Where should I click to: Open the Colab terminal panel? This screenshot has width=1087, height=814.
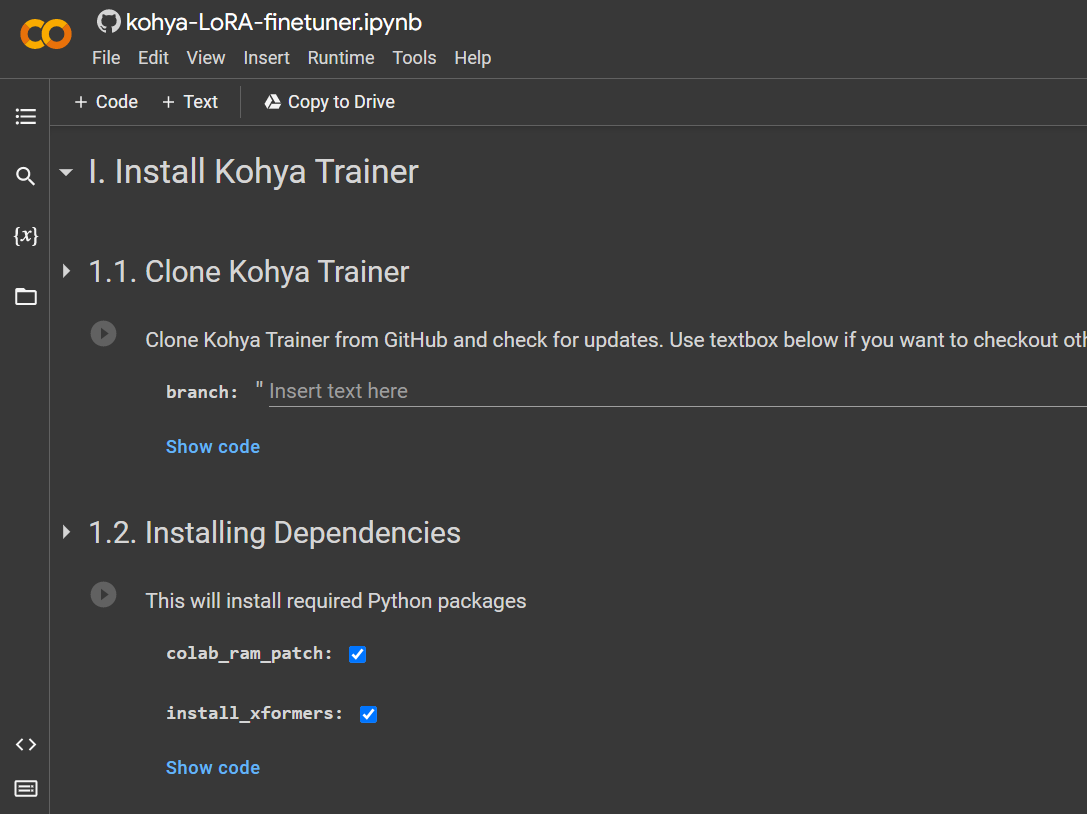pyautogui.click(x=25, y=788)
